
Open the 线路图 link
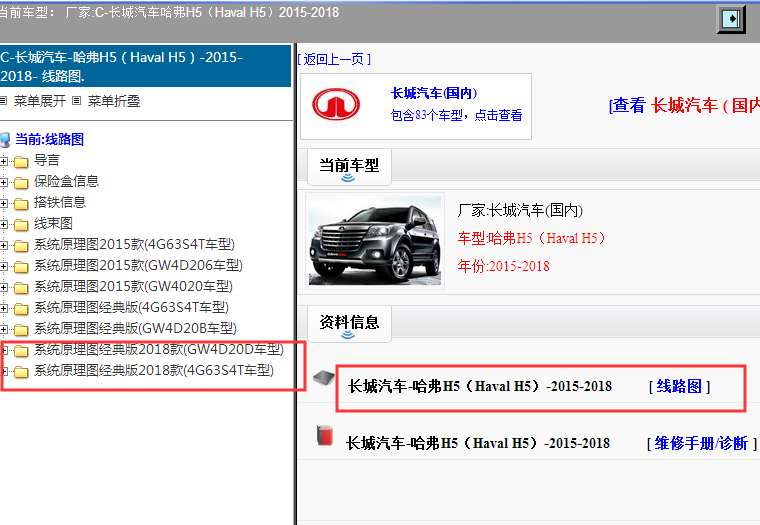(679, 386)
